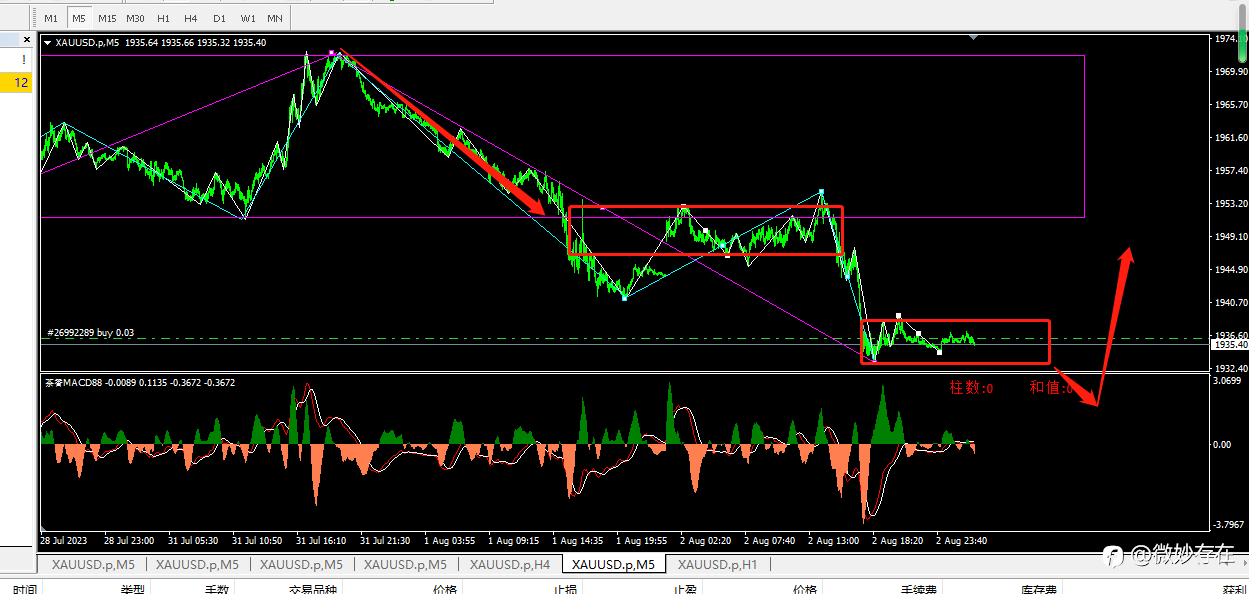Change timeframe to W1 weekly
This screenshot has height=594, width=1249.
[248, 18]
